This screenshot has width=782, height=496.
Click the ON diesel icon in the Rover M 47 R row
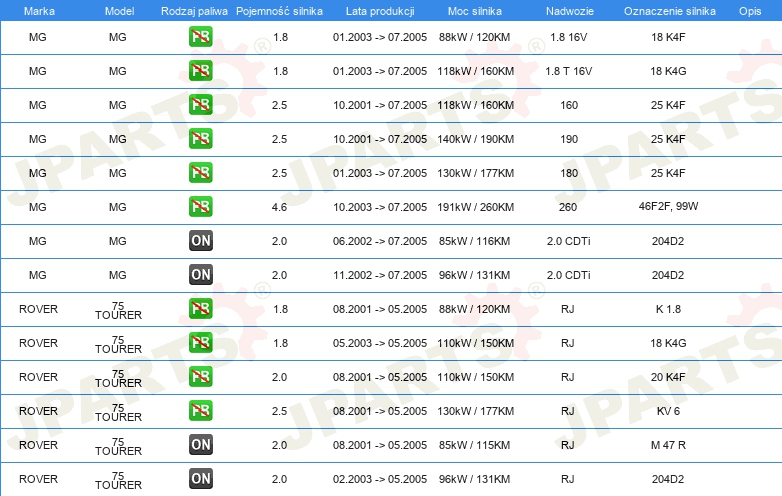pos(200,445)
